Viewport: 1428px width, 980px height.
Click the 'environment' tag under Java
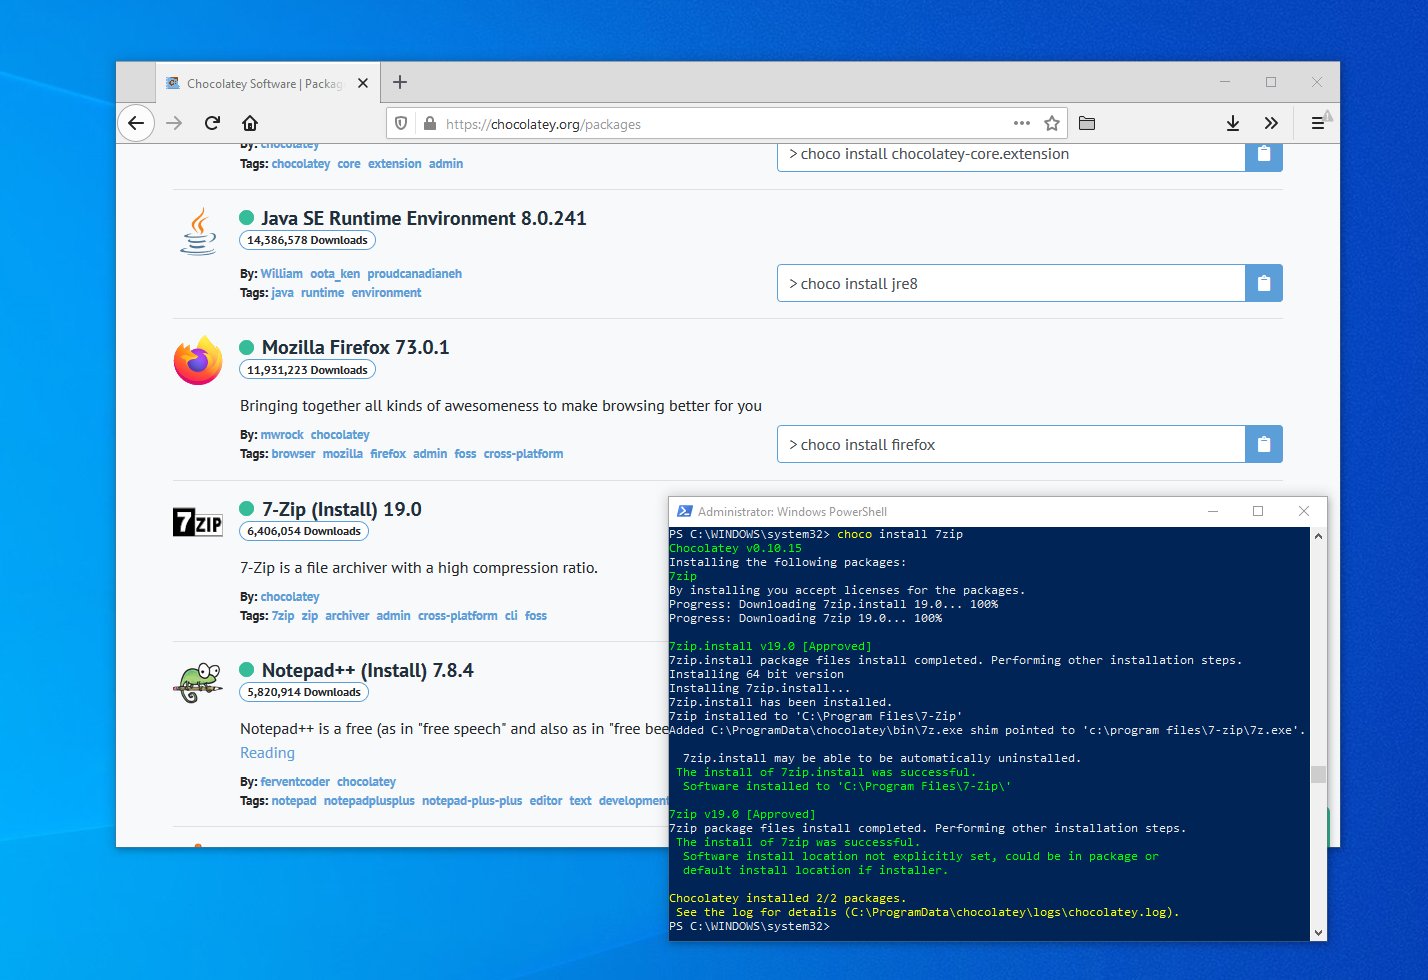tap(386, 292)
